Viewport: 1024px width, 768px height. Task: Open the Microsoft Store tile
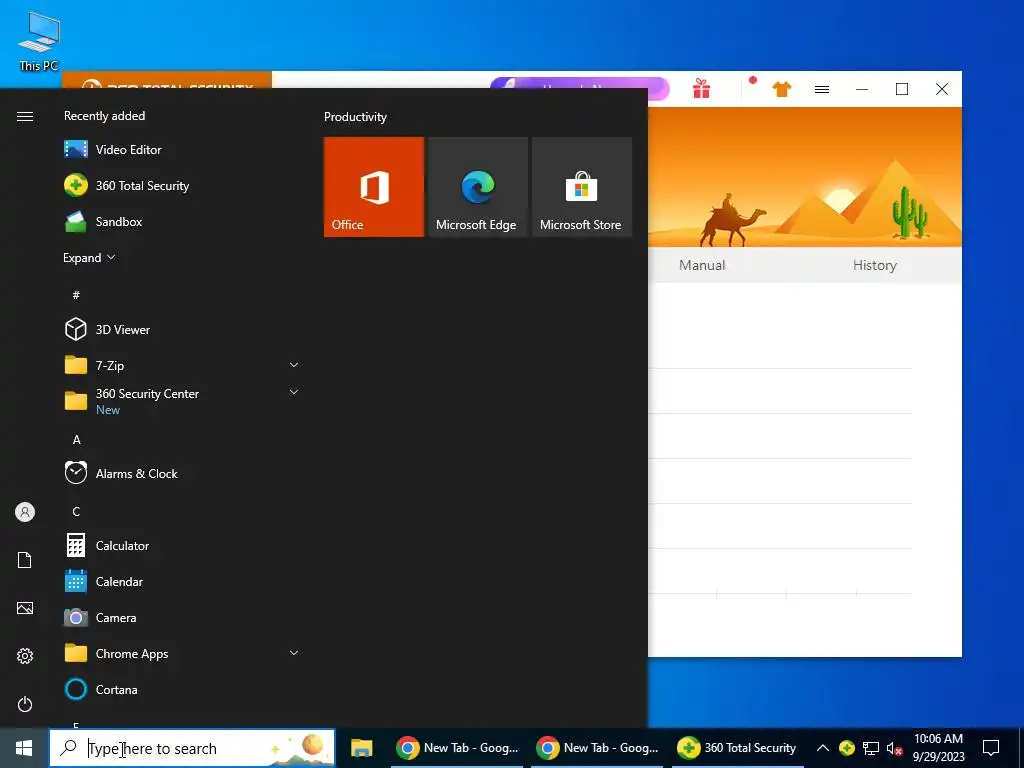click(582, 187)
